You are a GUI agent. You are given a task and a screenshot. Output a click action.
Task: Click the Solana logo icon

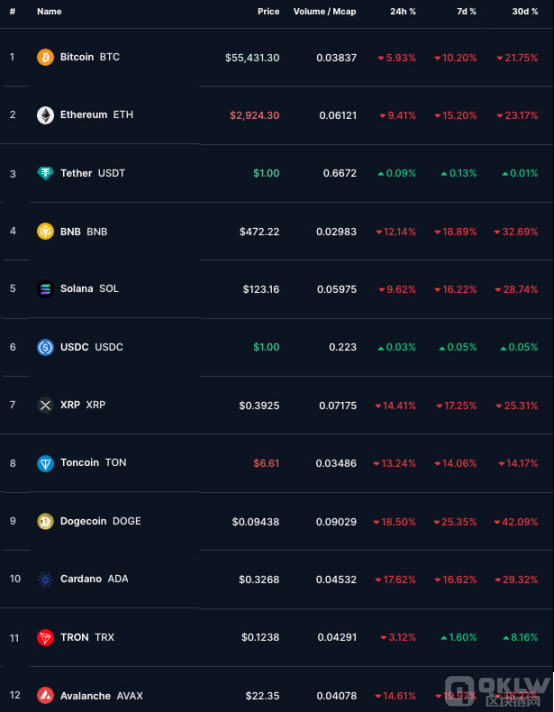click(45, 289)
